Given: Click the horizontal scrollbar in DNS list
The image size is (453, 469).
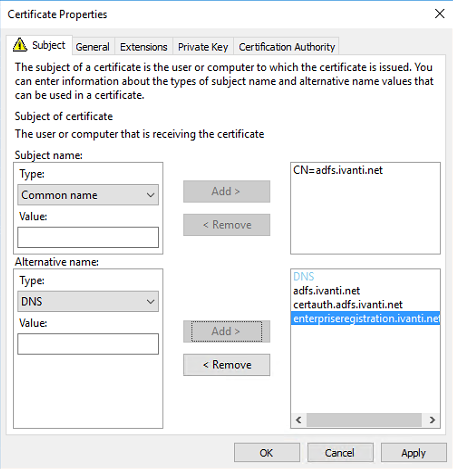Looking at the screenshot, I should tap(364, 420).
